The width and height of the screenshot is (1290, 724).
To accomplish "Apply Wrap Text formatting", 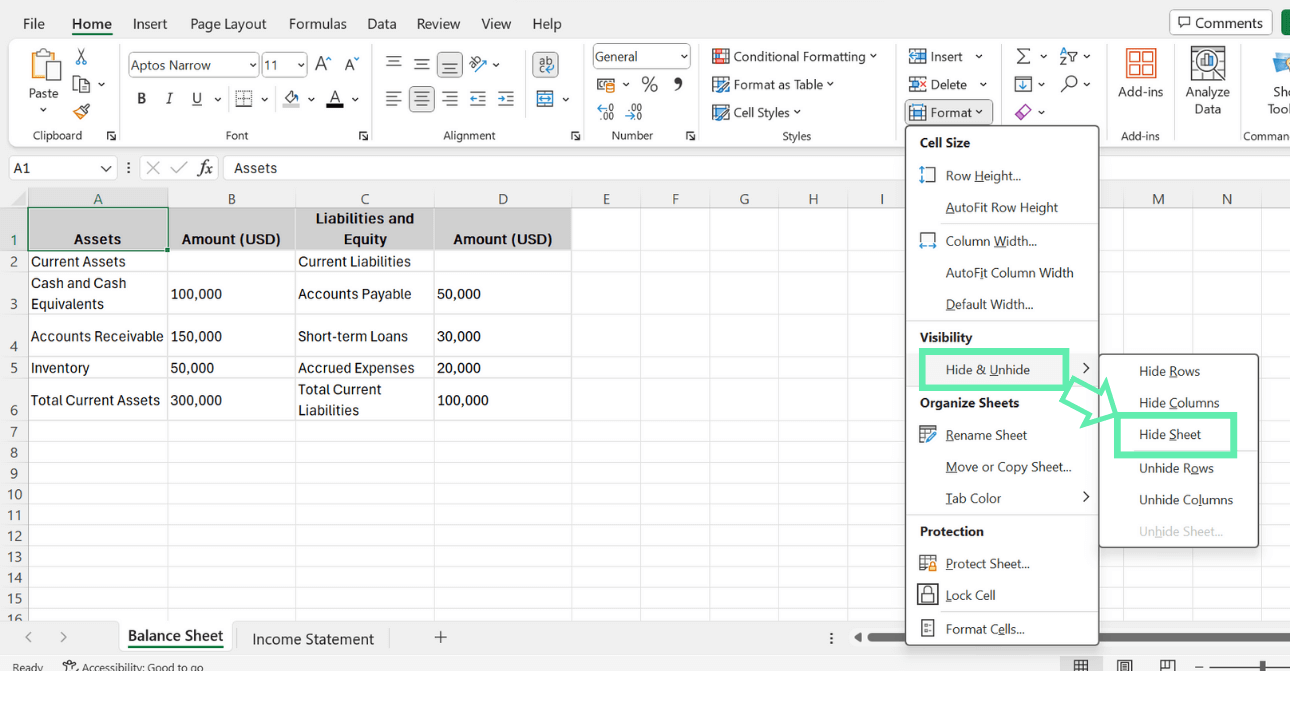I will pyautogui.click(x=546, y=64).
